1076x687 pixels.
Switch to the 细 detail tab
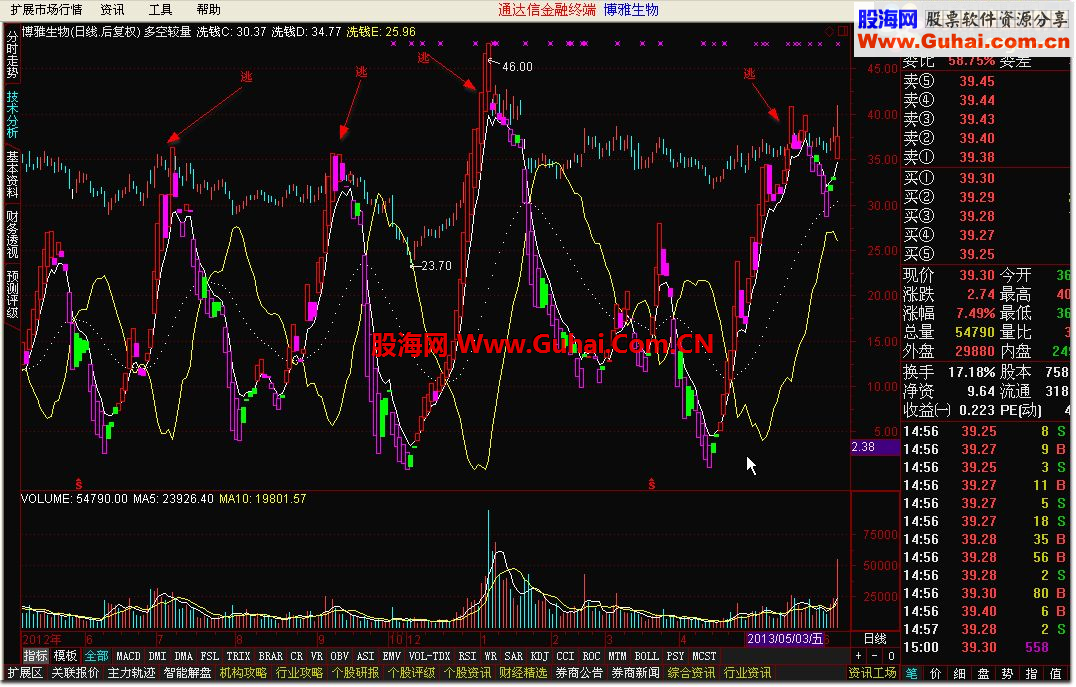[x=959, y=673]
